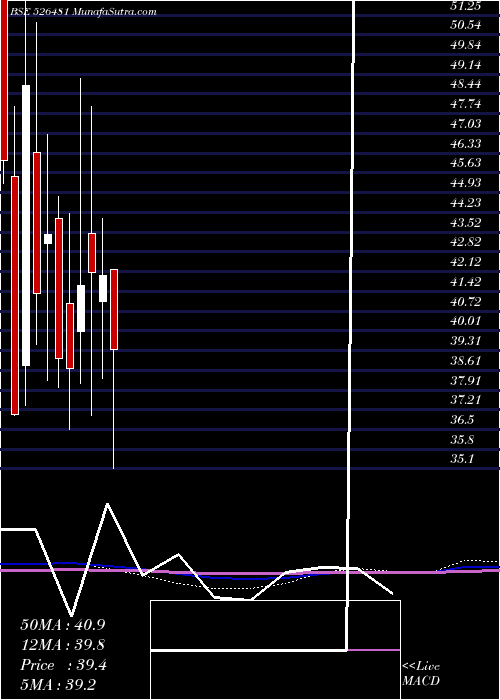Select the 42.82 price axis label
Viewport: 500px width, 700px height.
tap(466, 242)
